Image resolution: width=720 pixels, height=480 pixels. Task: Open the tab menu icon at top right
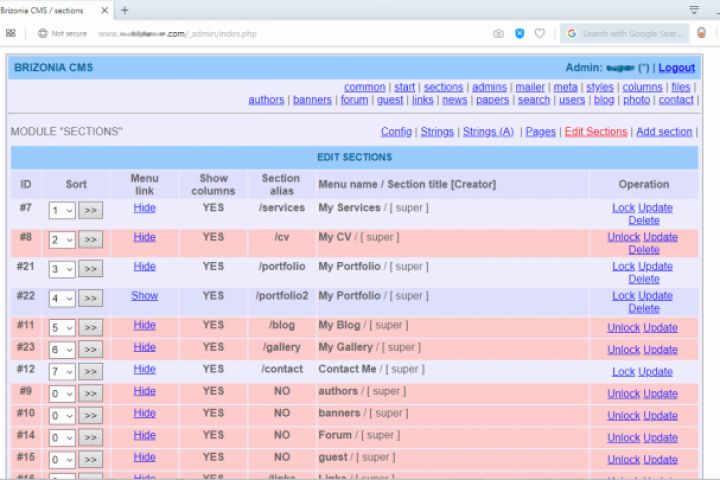(x=694, y=10)
